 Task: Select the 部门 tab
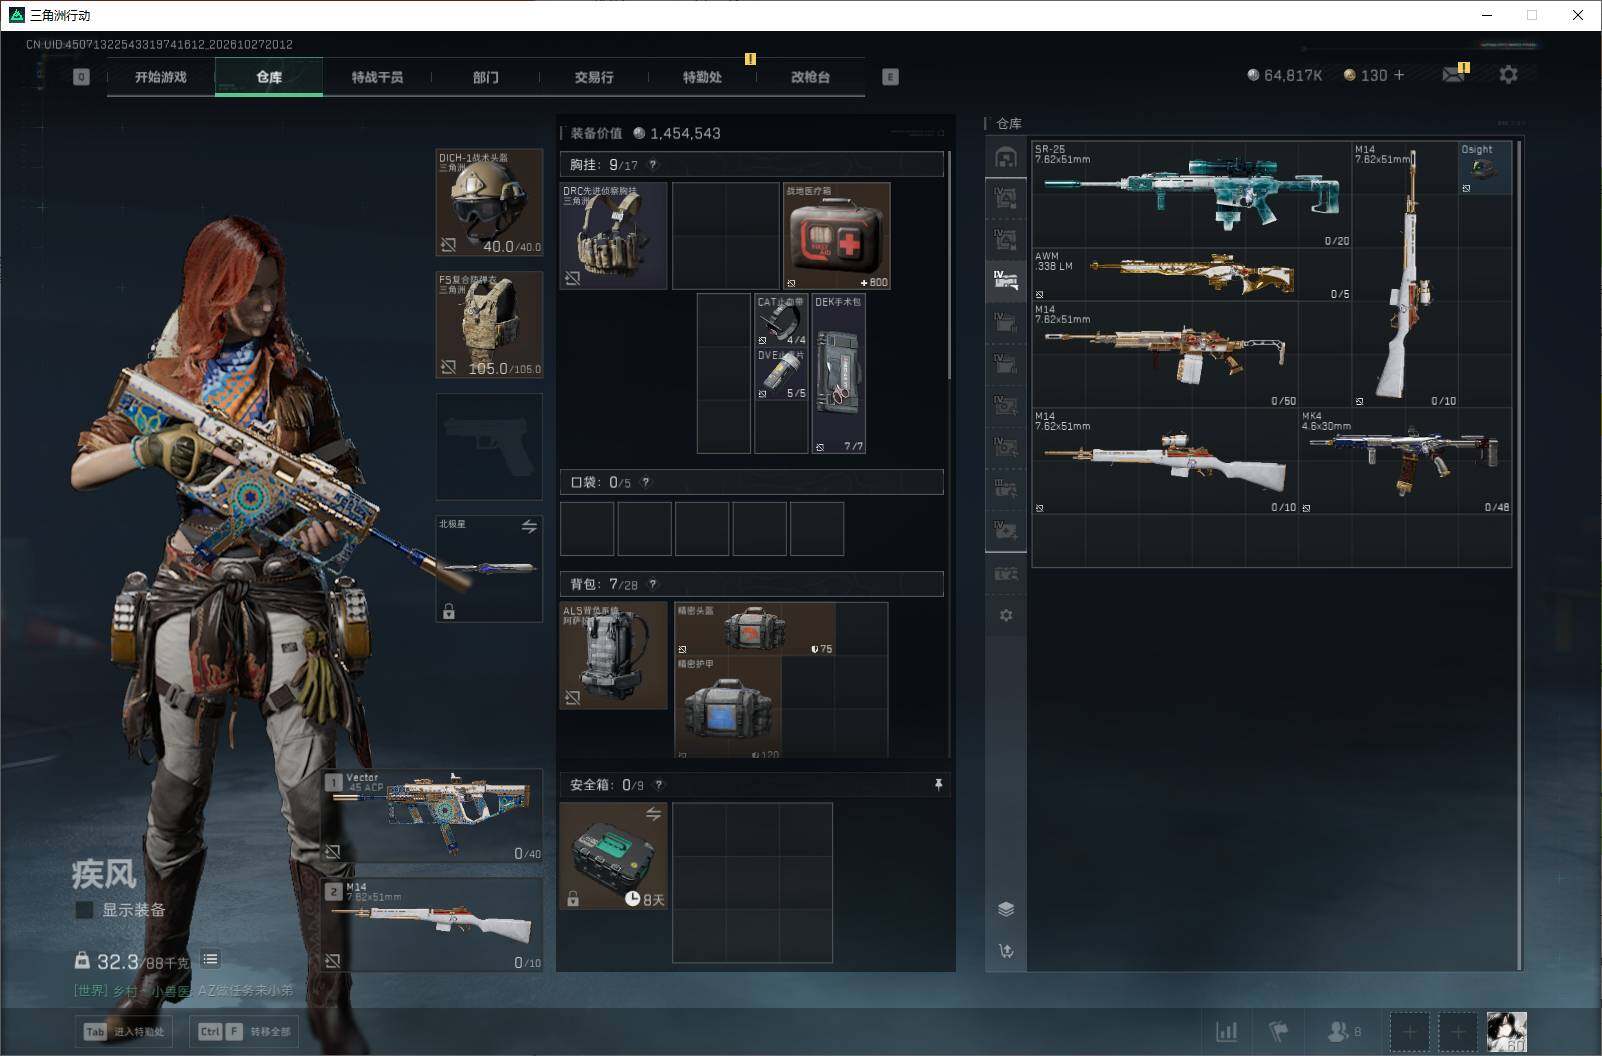coord(486,77)
